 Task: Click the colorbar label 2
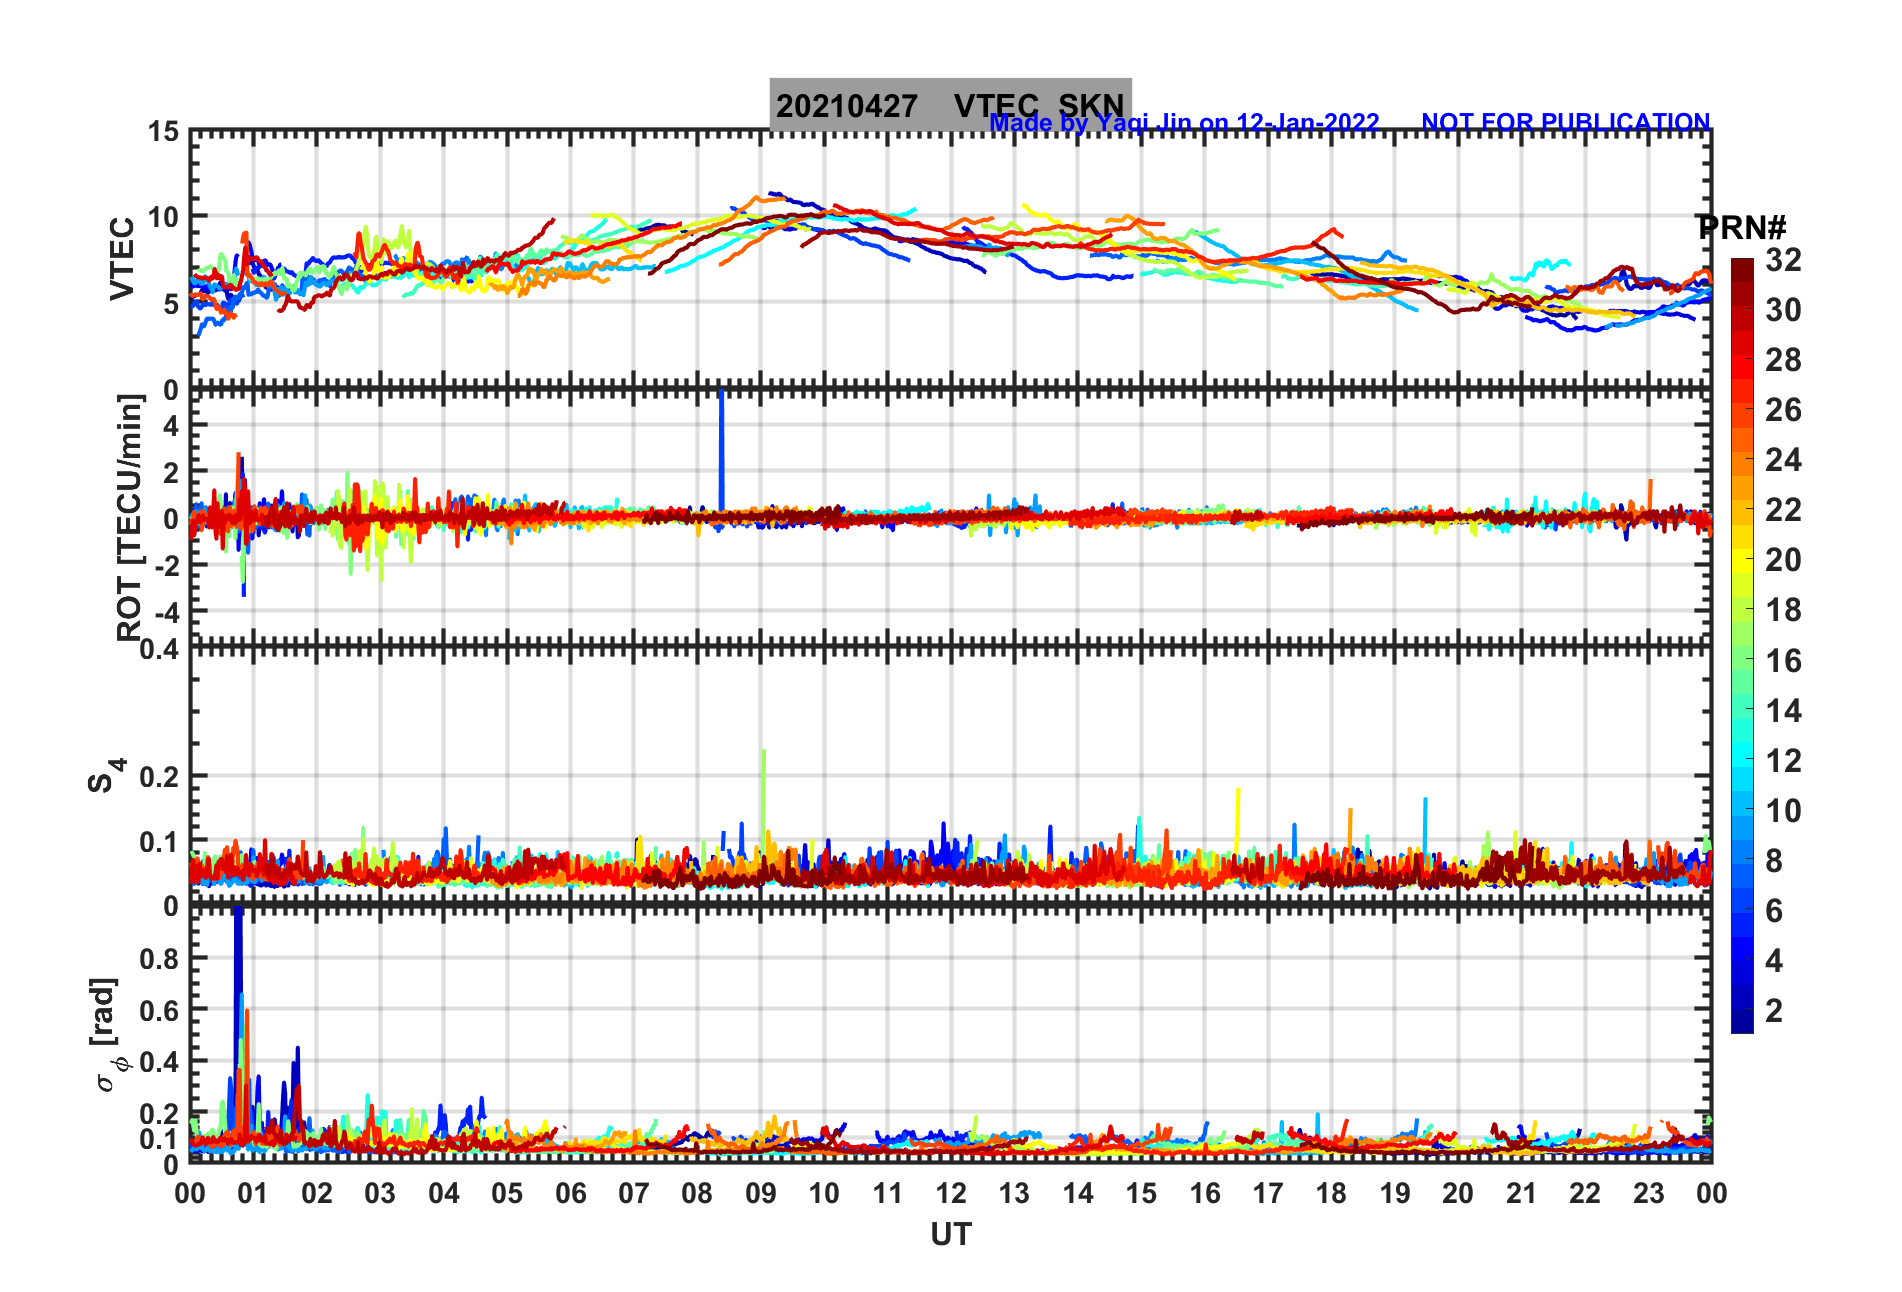1774,1010
